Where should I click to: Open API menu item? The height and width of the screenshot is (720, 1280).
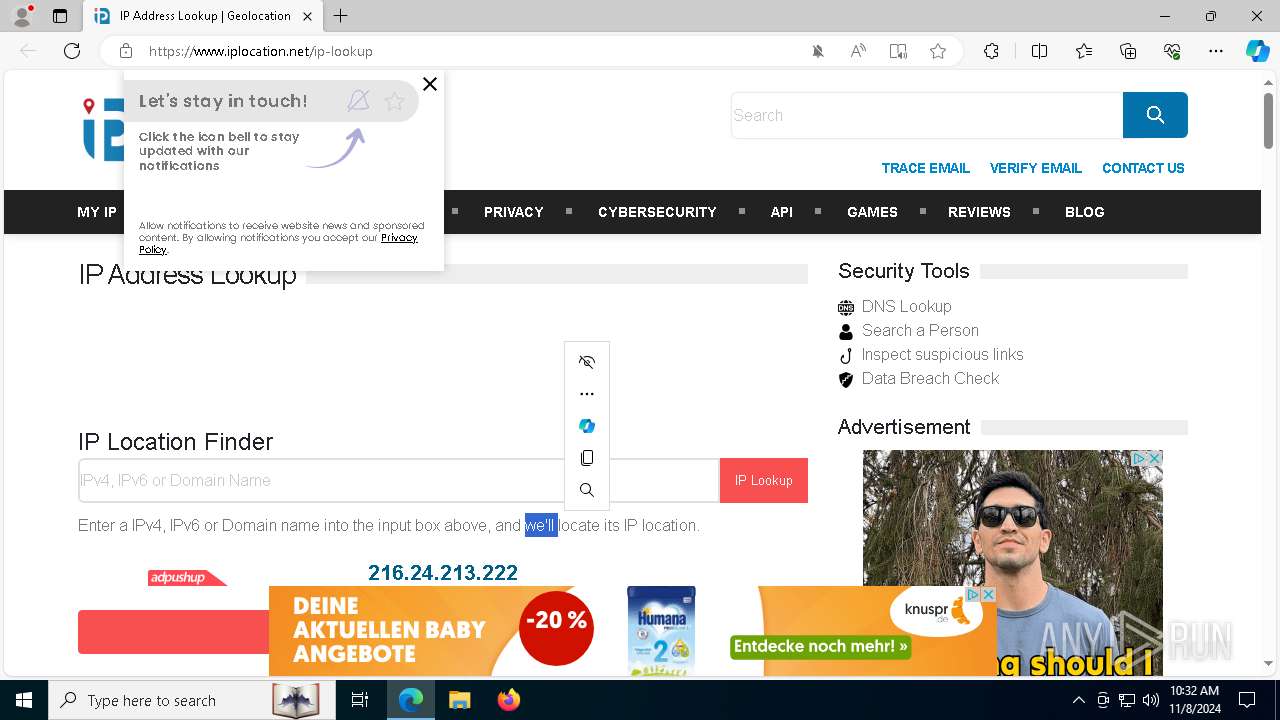click(x=782, y=212)
